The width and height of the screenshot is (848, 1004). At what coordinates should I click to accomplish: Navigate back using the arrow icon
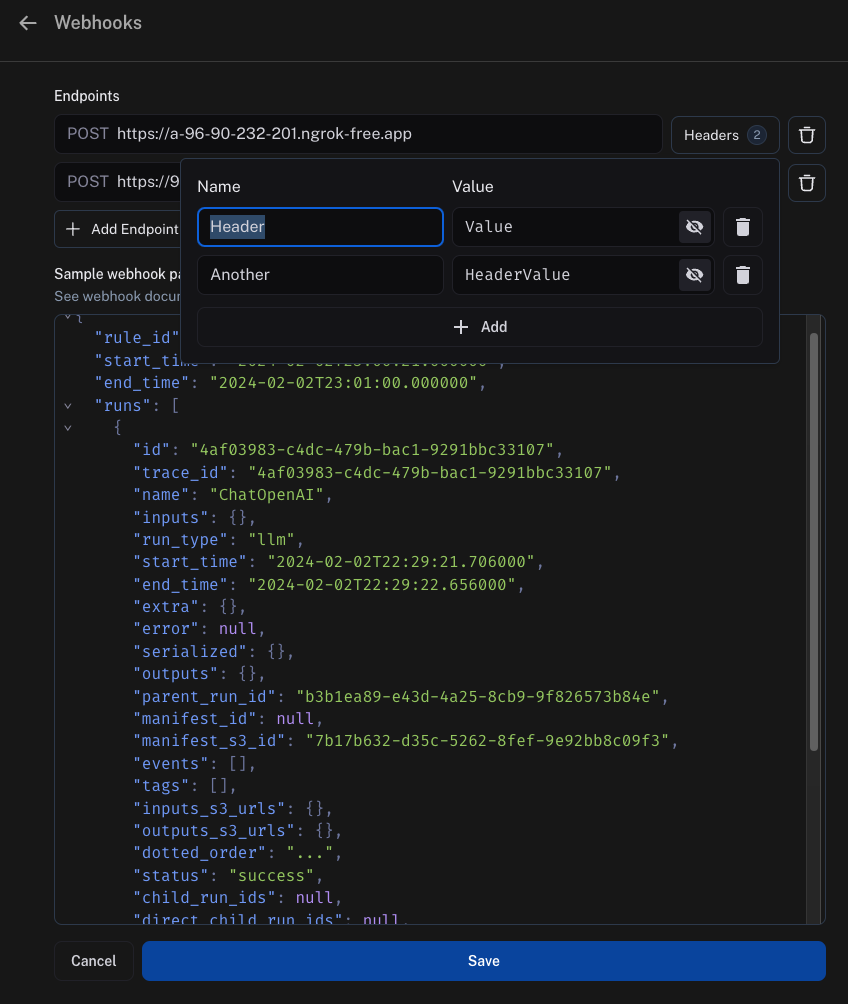coord(27,22)
